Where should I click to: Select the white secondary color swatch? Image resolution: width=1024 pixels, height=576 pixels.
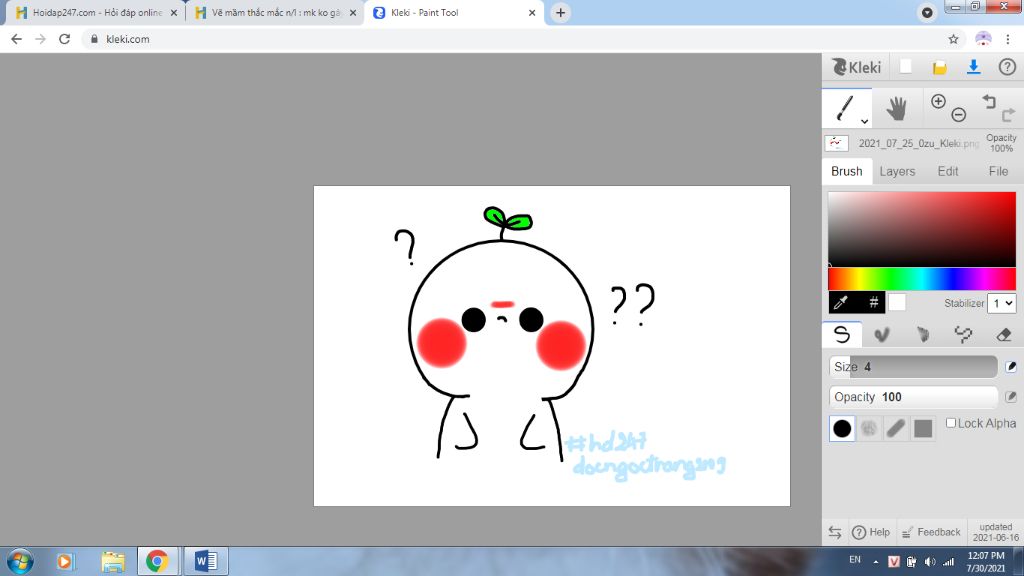897,302
